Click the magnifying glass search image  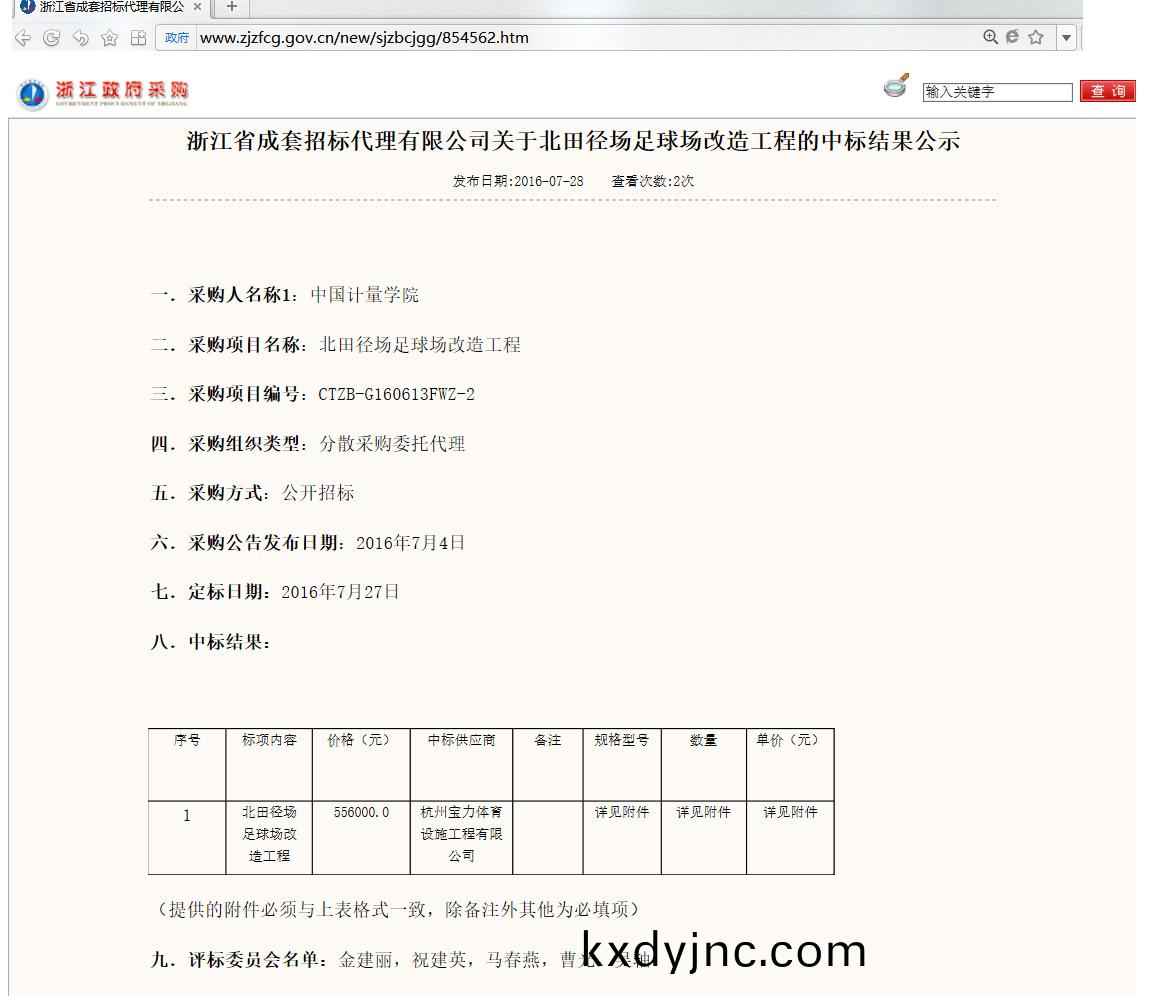(x=896, y=87)
